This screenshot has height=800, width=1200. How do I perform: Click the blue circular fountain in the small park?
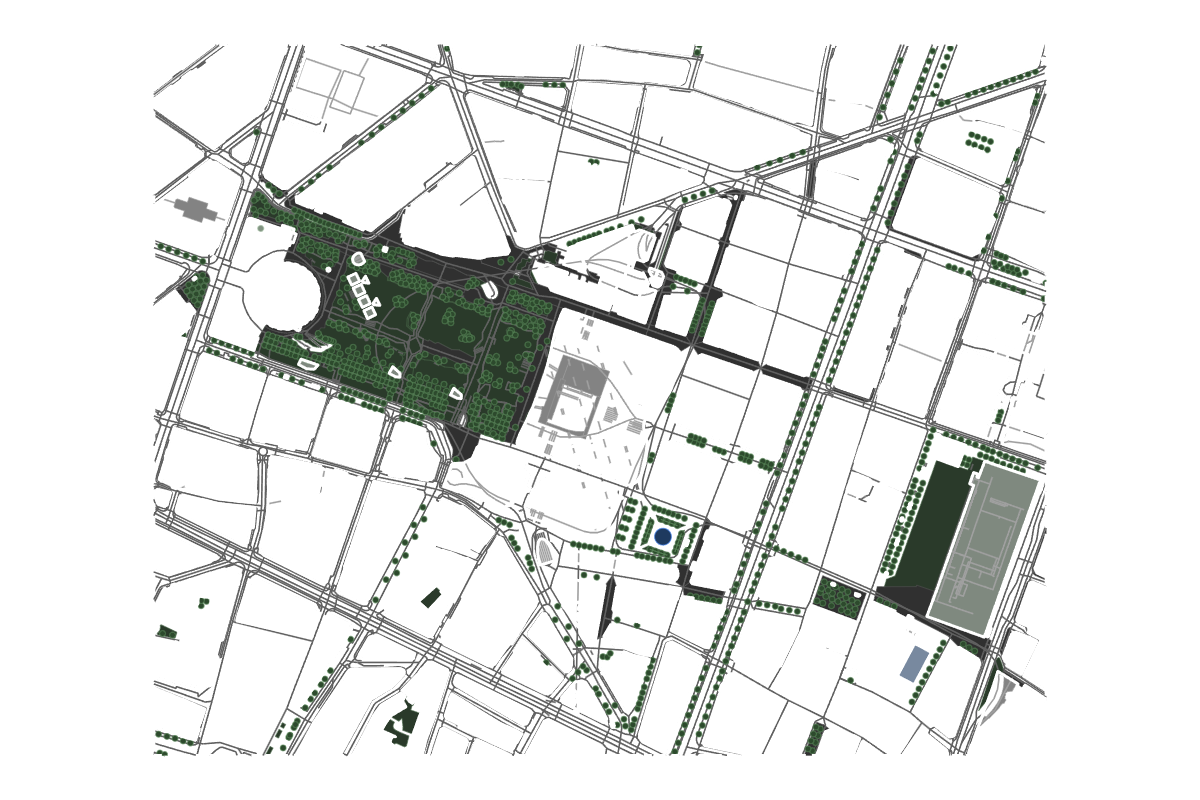662,537
